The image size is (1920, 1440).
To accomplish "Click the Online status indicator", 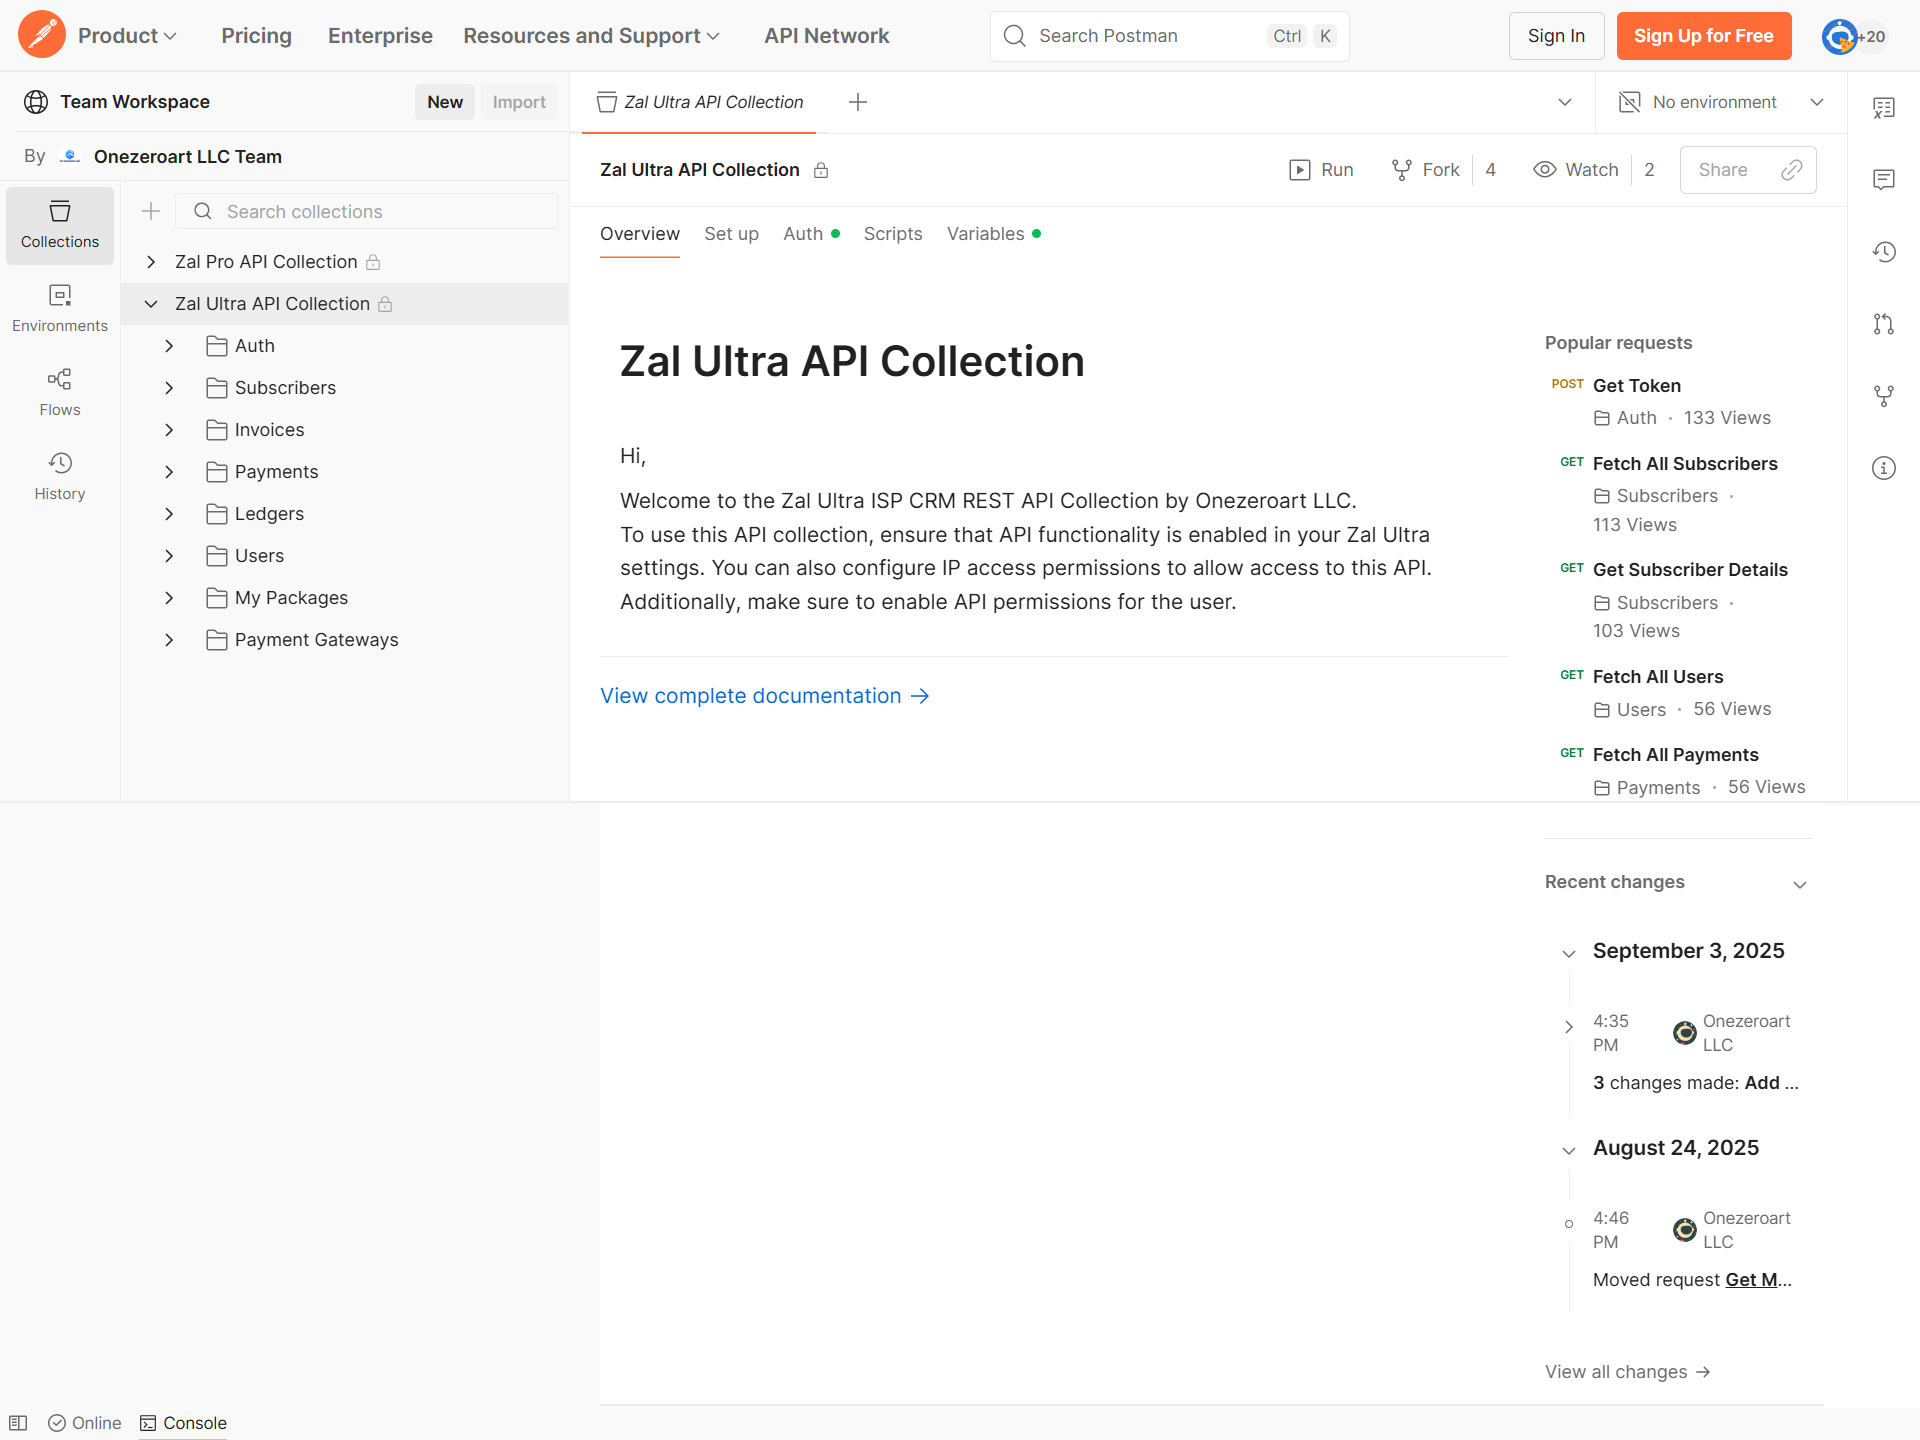I will 85,1423.
